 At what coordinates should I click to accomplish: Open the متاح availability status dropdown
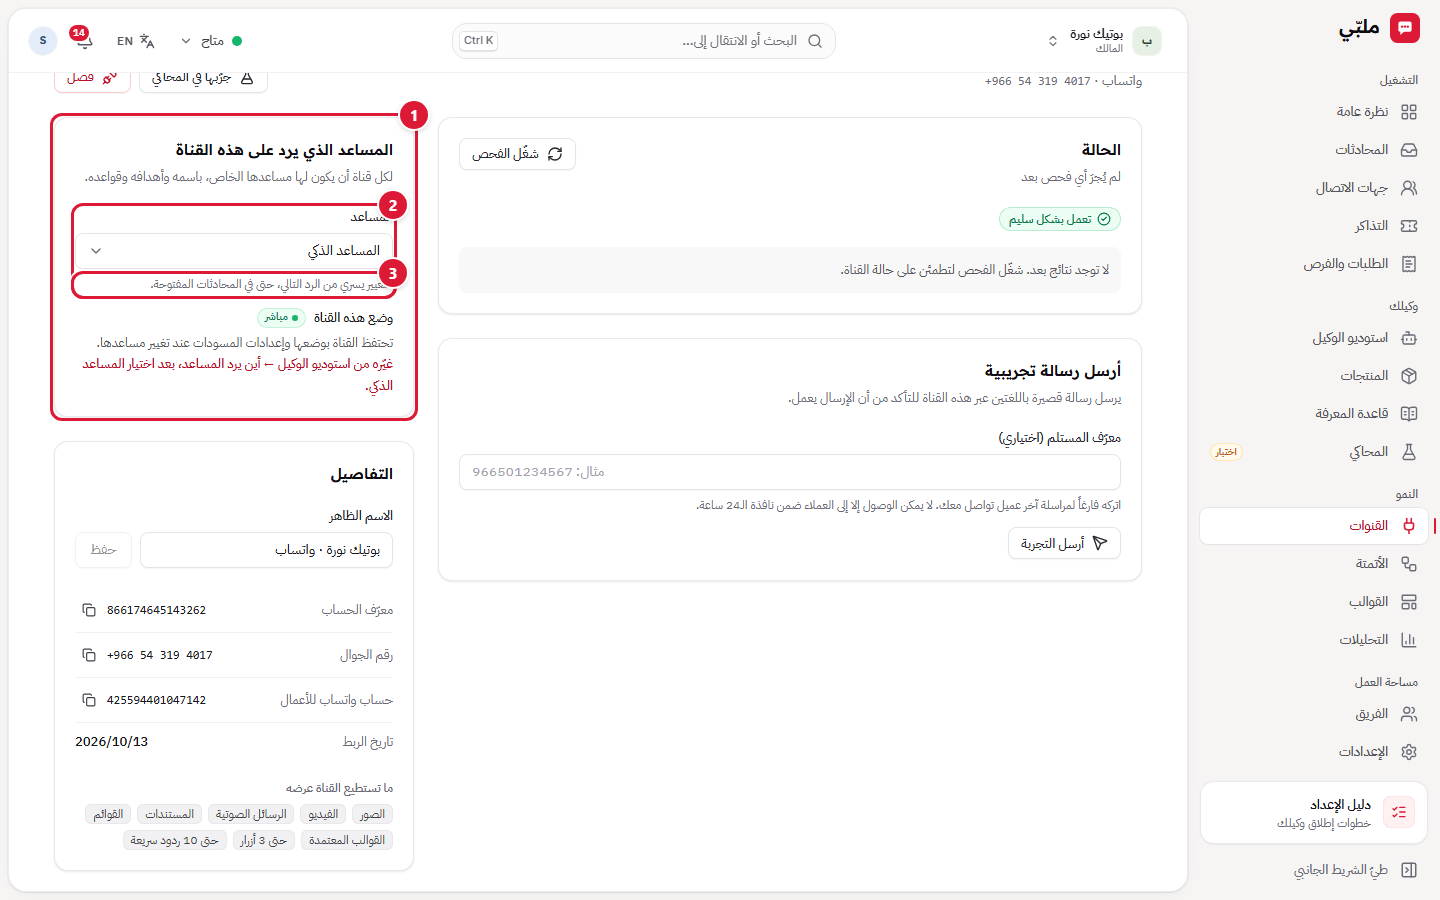211,41
